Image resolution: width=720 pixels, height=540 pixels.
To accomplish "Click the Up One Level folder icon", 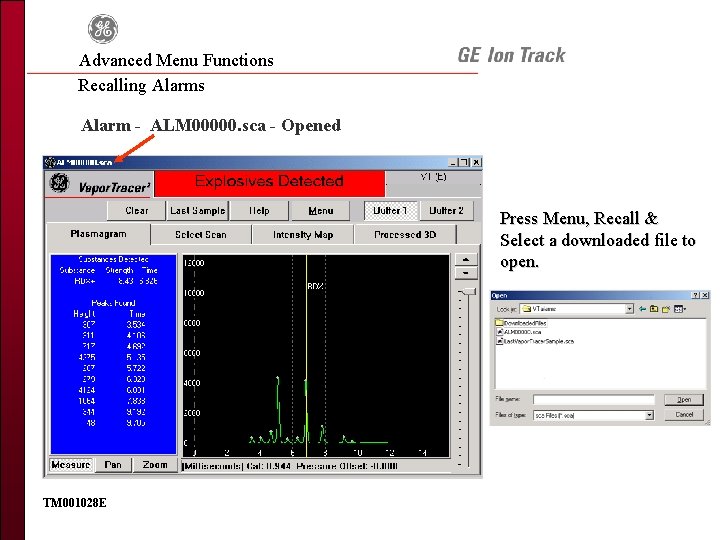I will 654,309.
